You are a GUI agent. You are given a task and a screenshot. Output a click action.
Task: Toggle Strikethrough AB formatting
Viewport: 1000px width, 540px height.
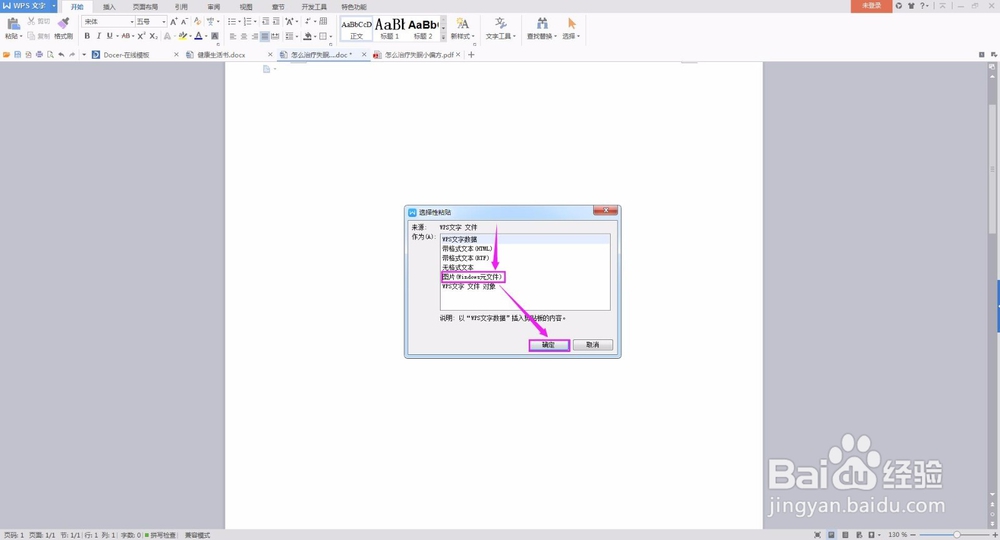[126, 36]
